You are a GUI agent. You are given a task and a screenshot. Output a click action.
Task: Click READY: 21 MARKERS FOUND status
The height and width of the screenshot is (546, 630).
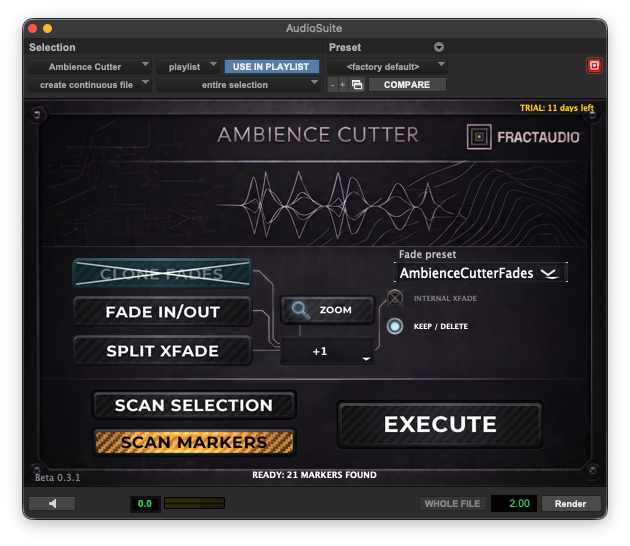pos(314,475)
